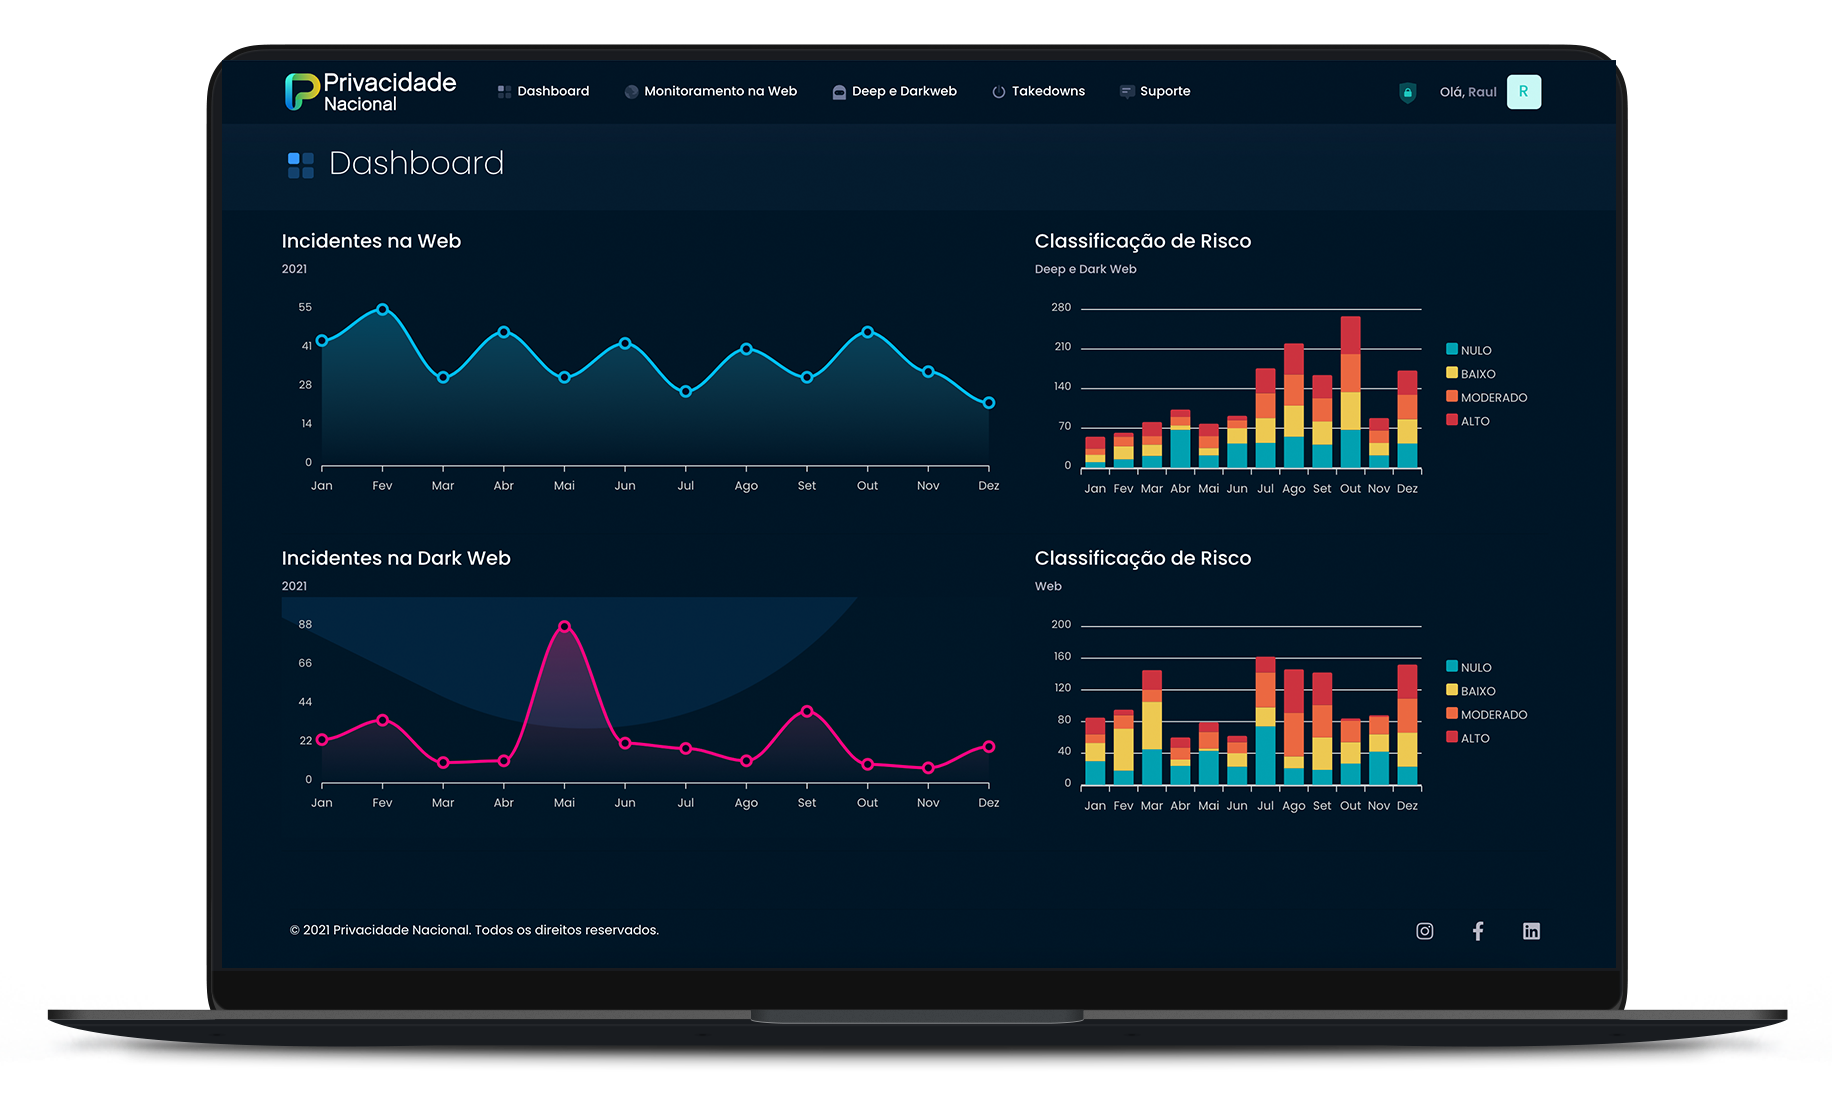Click the Incidentes na Web heading
Screen dimensions: 1832x1094
[371, 241]
